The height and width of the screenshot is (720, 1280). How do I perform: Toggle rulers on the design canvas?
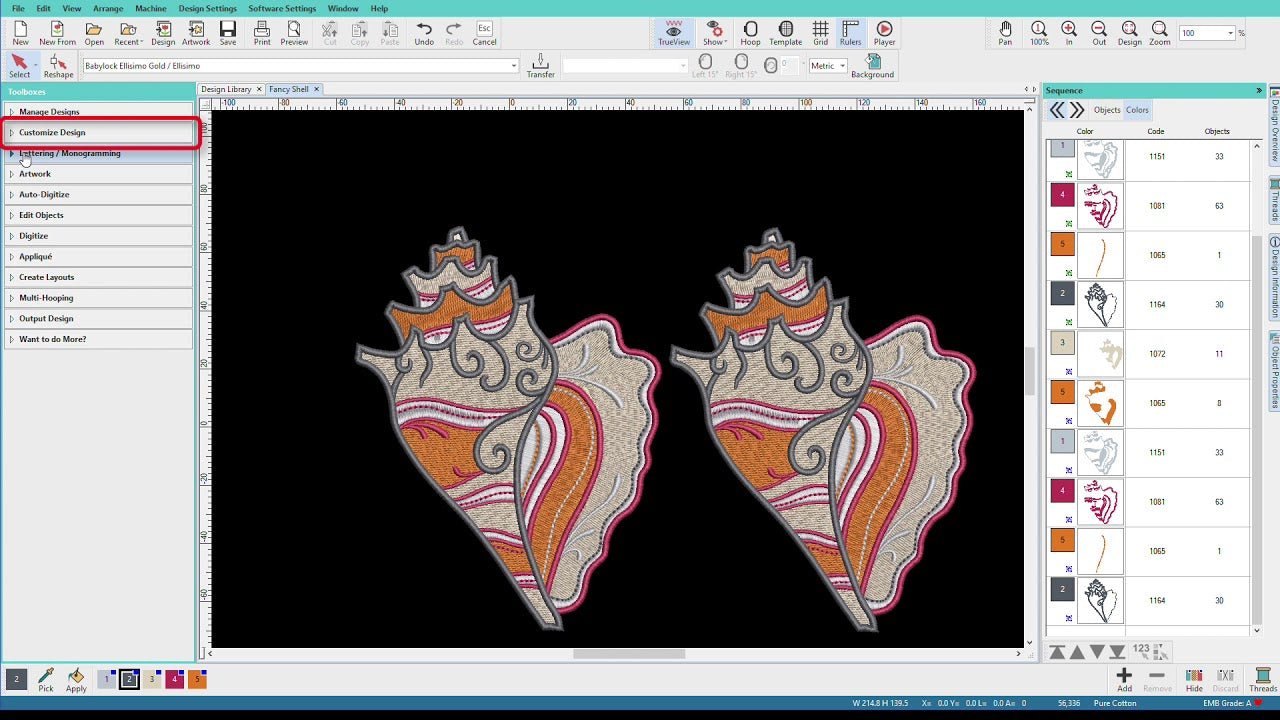click(849, 33)
